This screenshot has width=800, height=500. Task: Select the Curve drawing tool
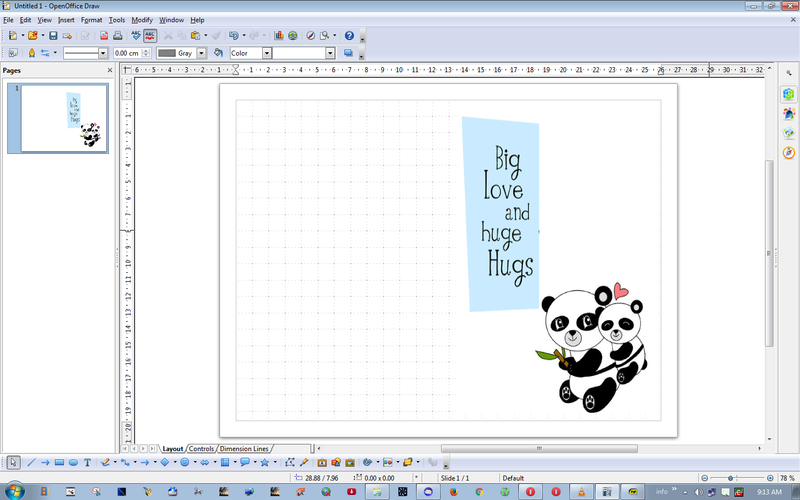coord(105,462)
